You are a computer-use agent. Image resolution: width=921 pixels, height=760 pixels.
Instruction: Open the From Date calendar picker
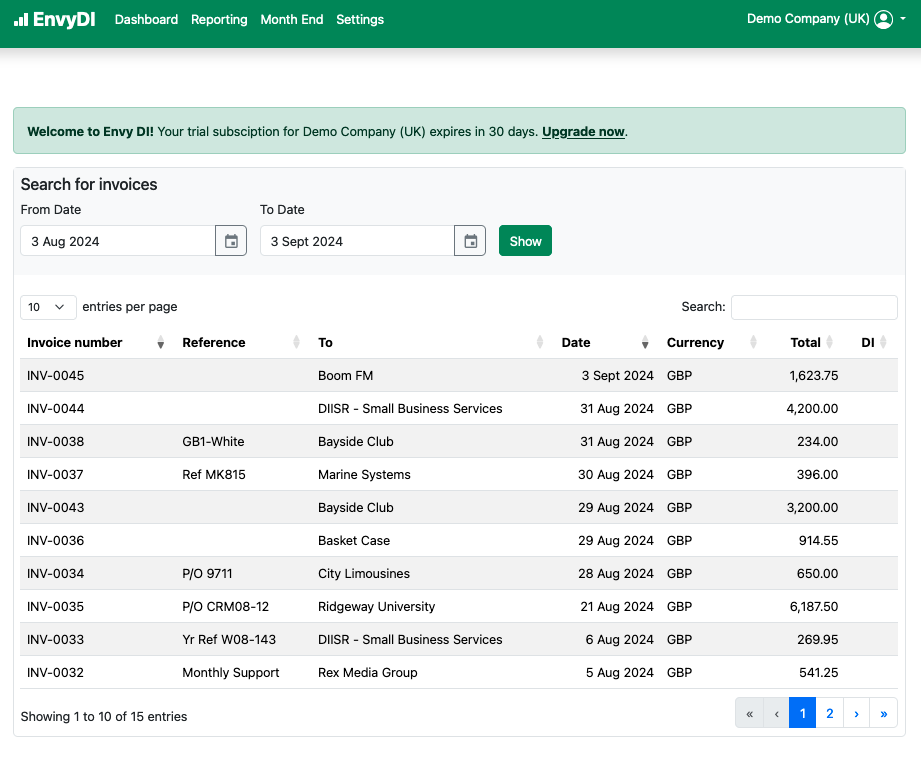click(231, 241)
